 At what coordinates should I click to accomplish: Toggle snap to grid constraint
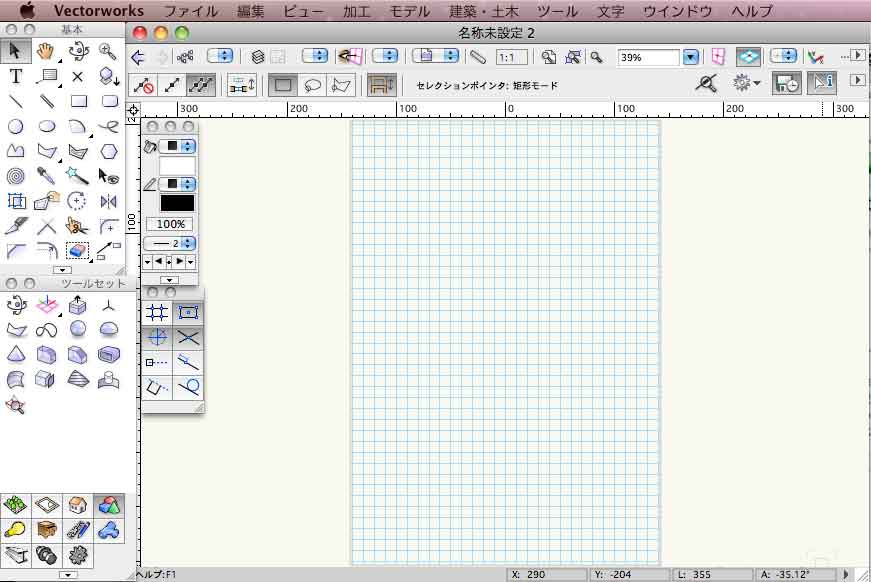coord(157,312)
